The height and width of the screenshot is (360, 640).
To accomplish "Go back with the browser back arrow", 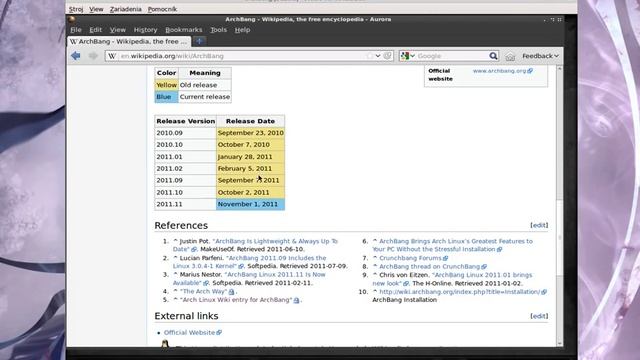I will [x=76, y=56].
